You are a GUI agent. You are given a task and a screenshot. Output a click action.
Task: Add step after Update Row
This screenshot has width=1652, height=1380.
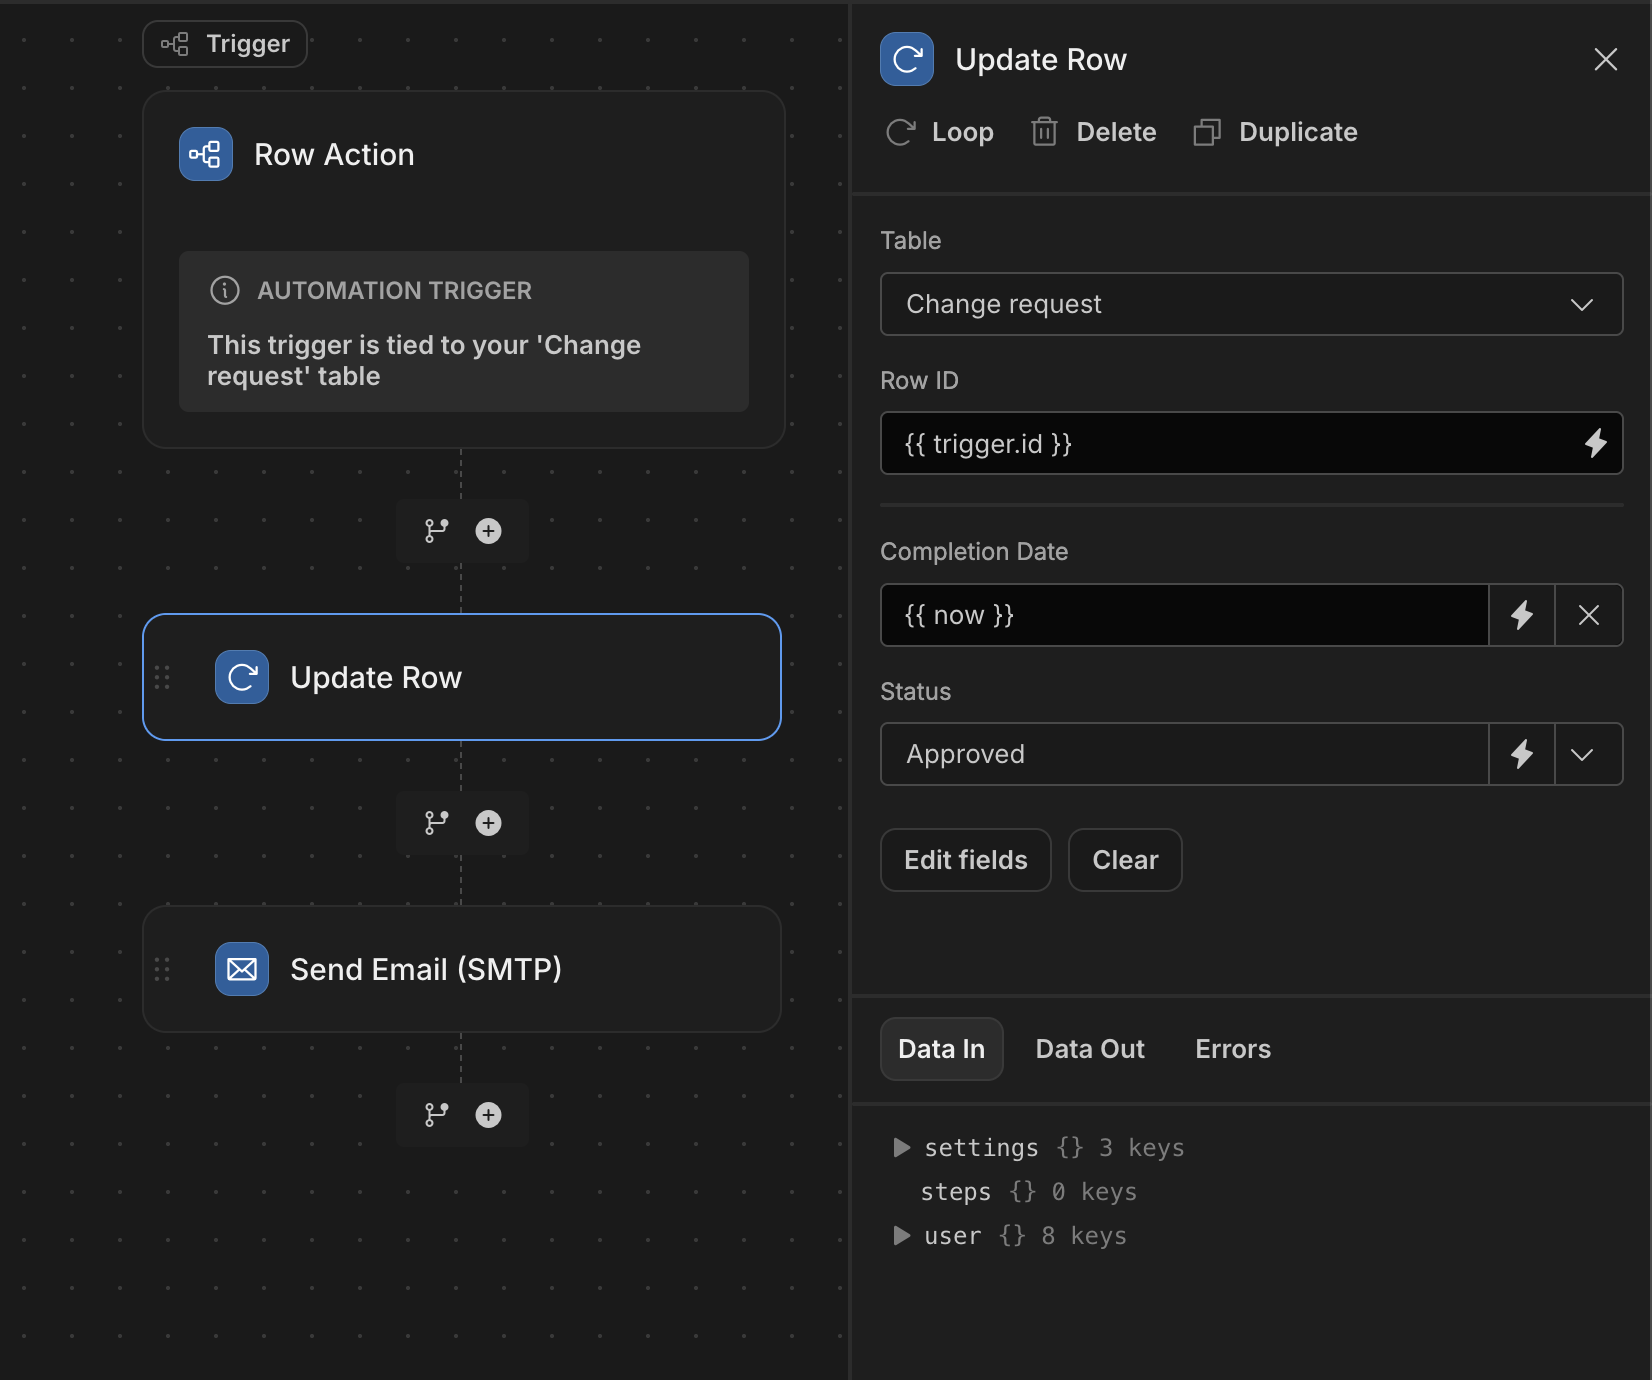488,823
